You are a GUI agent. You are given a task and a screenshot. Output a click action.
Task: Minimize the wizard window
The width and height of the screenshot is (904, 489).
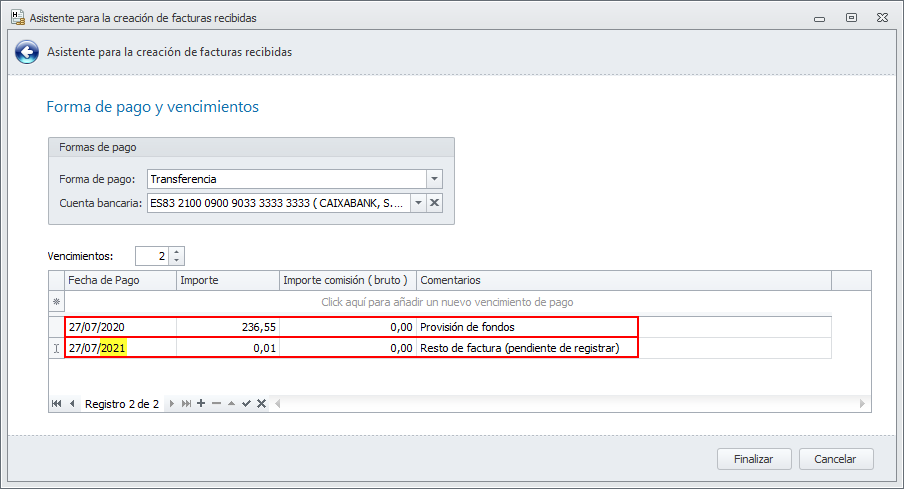pos(819,18)
